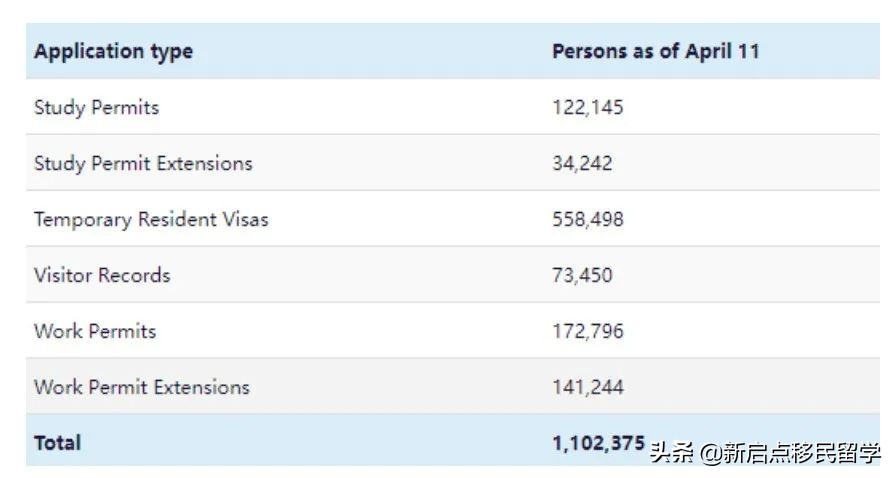Click the 558,498 visas value
The image size is (895, 478).
tap(587, 220)
